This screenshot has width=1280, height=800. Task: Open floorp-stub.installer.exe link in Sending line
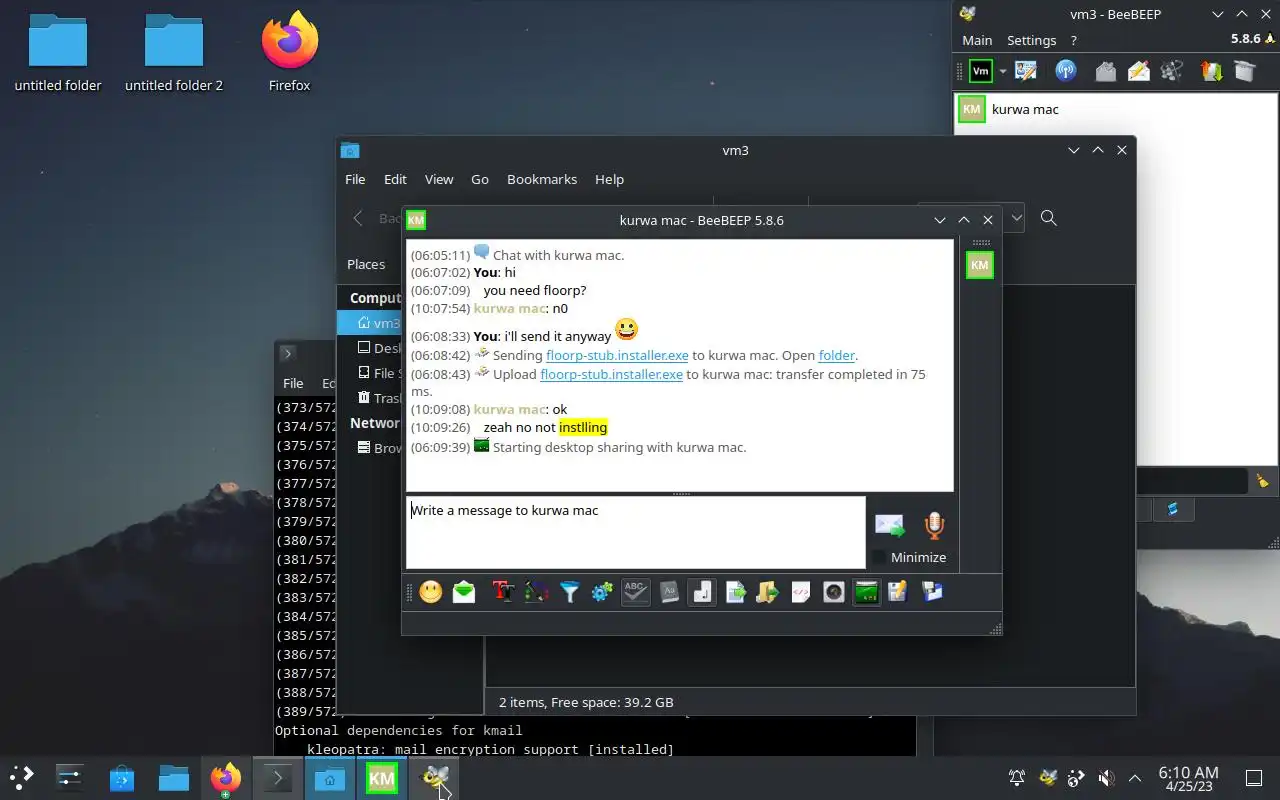[x=617, y=355]
